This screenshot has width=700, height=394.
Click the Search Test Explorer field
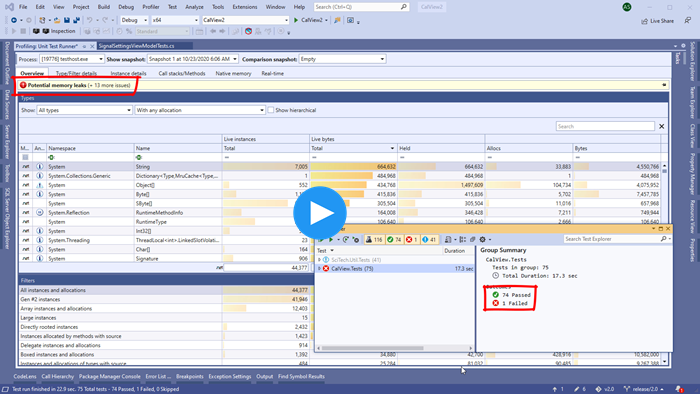612,239
